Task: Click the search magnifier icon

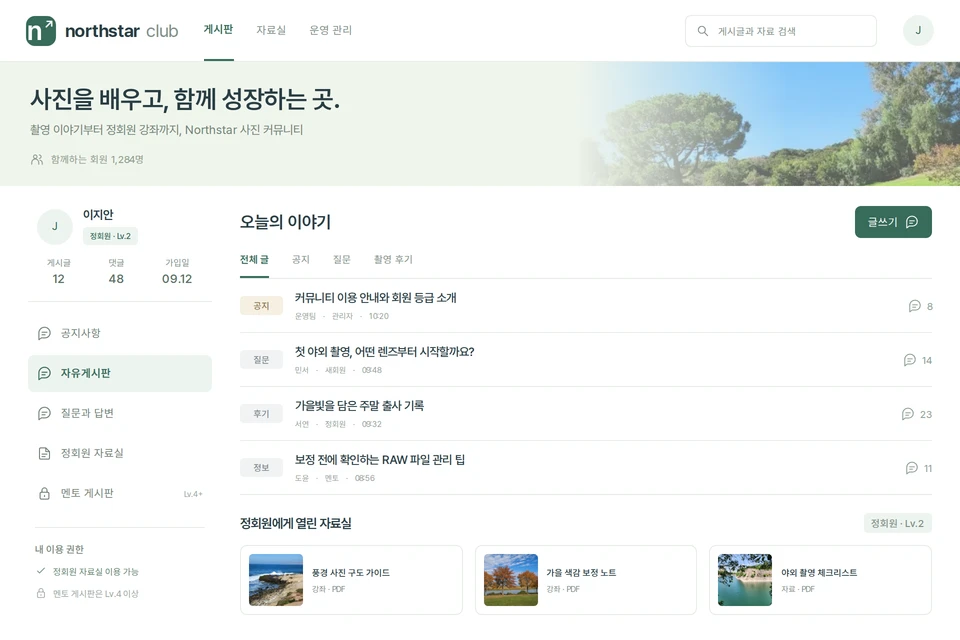Action: tap(703, 31)
